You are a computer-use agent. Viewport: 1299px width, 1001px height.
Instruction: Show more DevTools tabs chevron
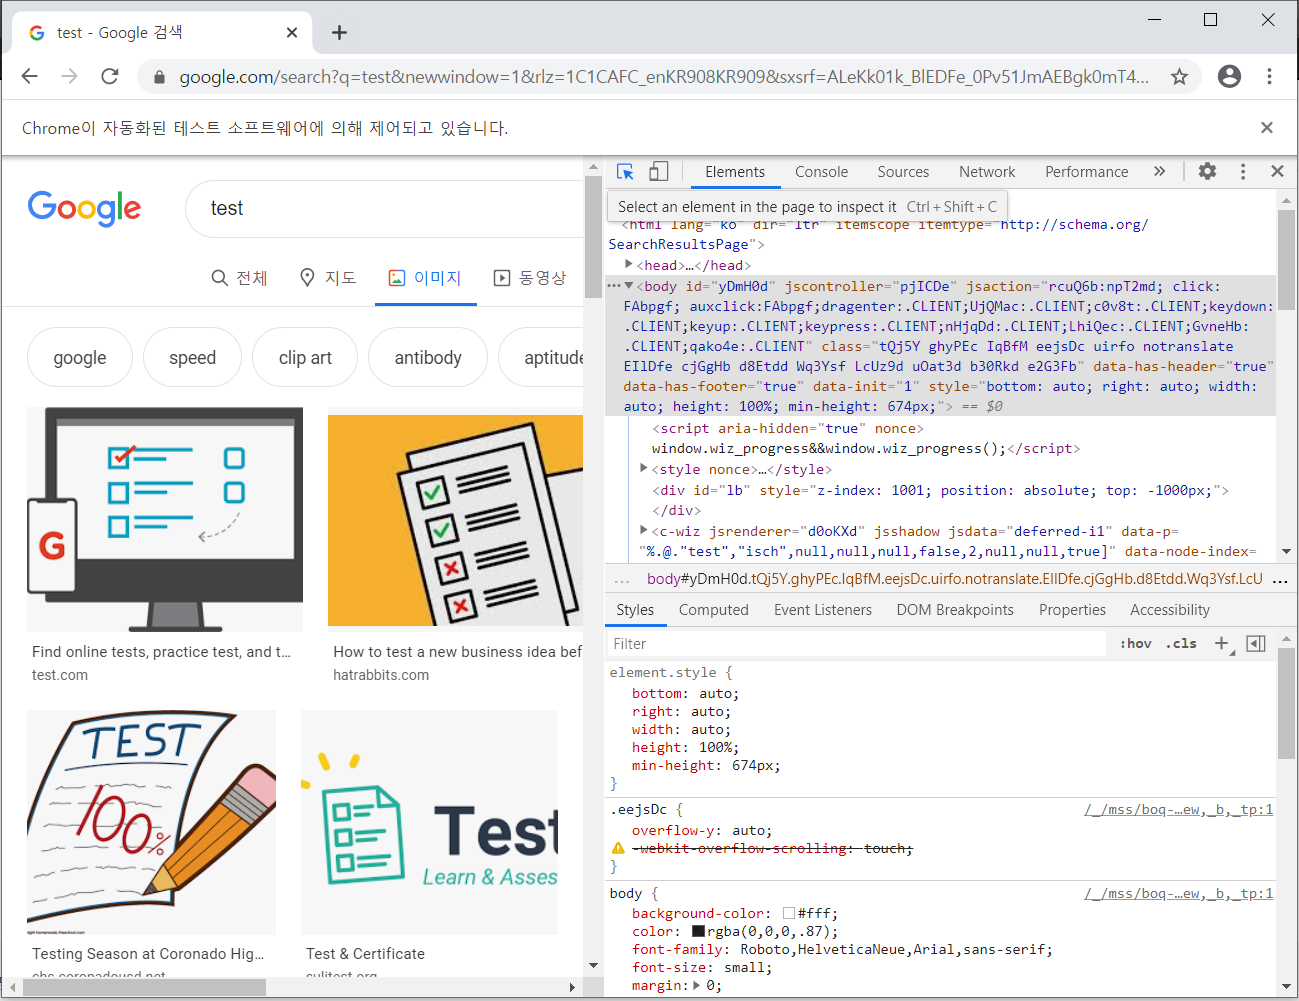[x=1159, y=171]
